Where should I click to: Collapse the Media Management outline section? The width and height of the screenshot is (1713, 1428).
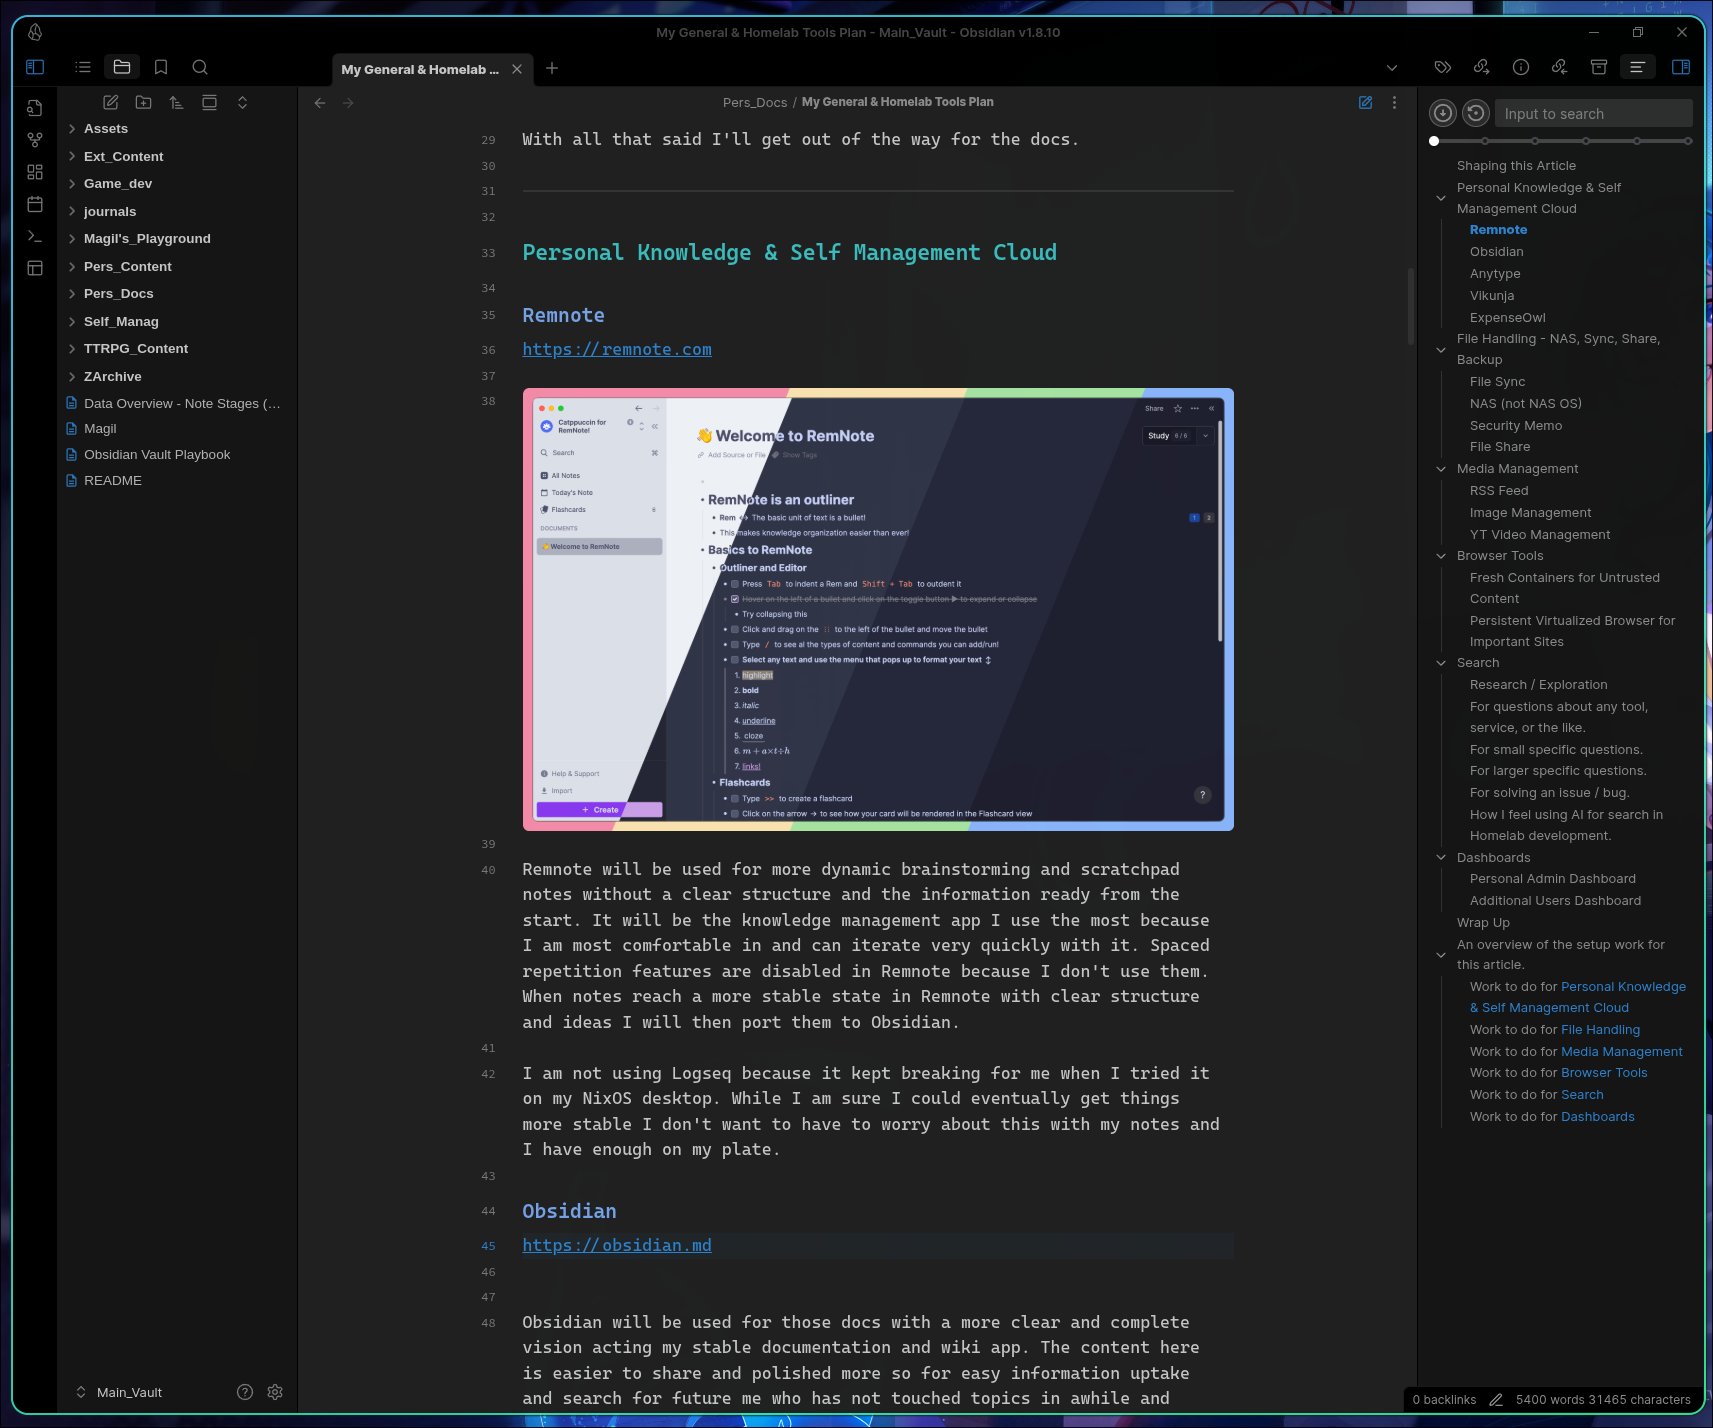[x=1441, y=469]
